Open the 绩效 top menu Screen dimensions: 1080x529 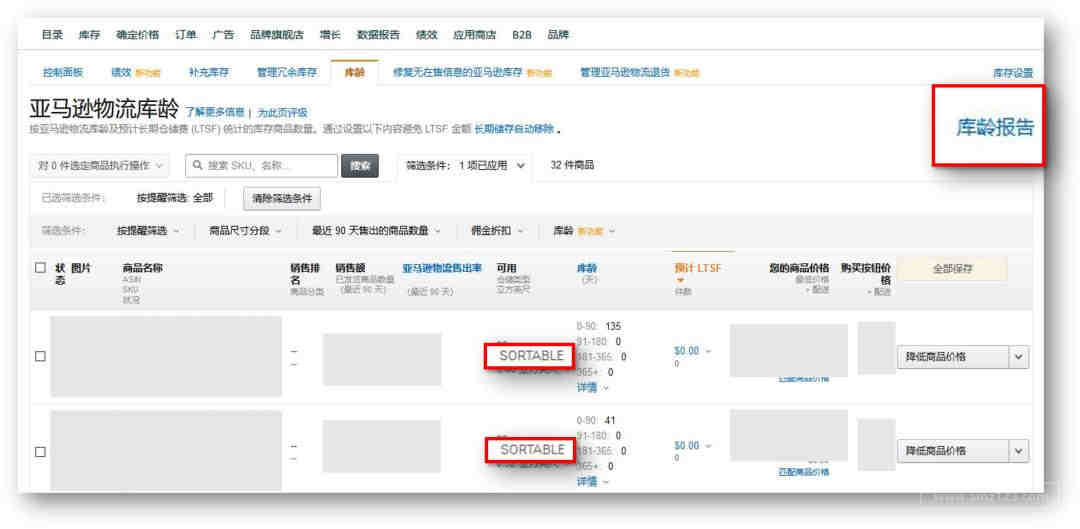(x=426, y=34)
